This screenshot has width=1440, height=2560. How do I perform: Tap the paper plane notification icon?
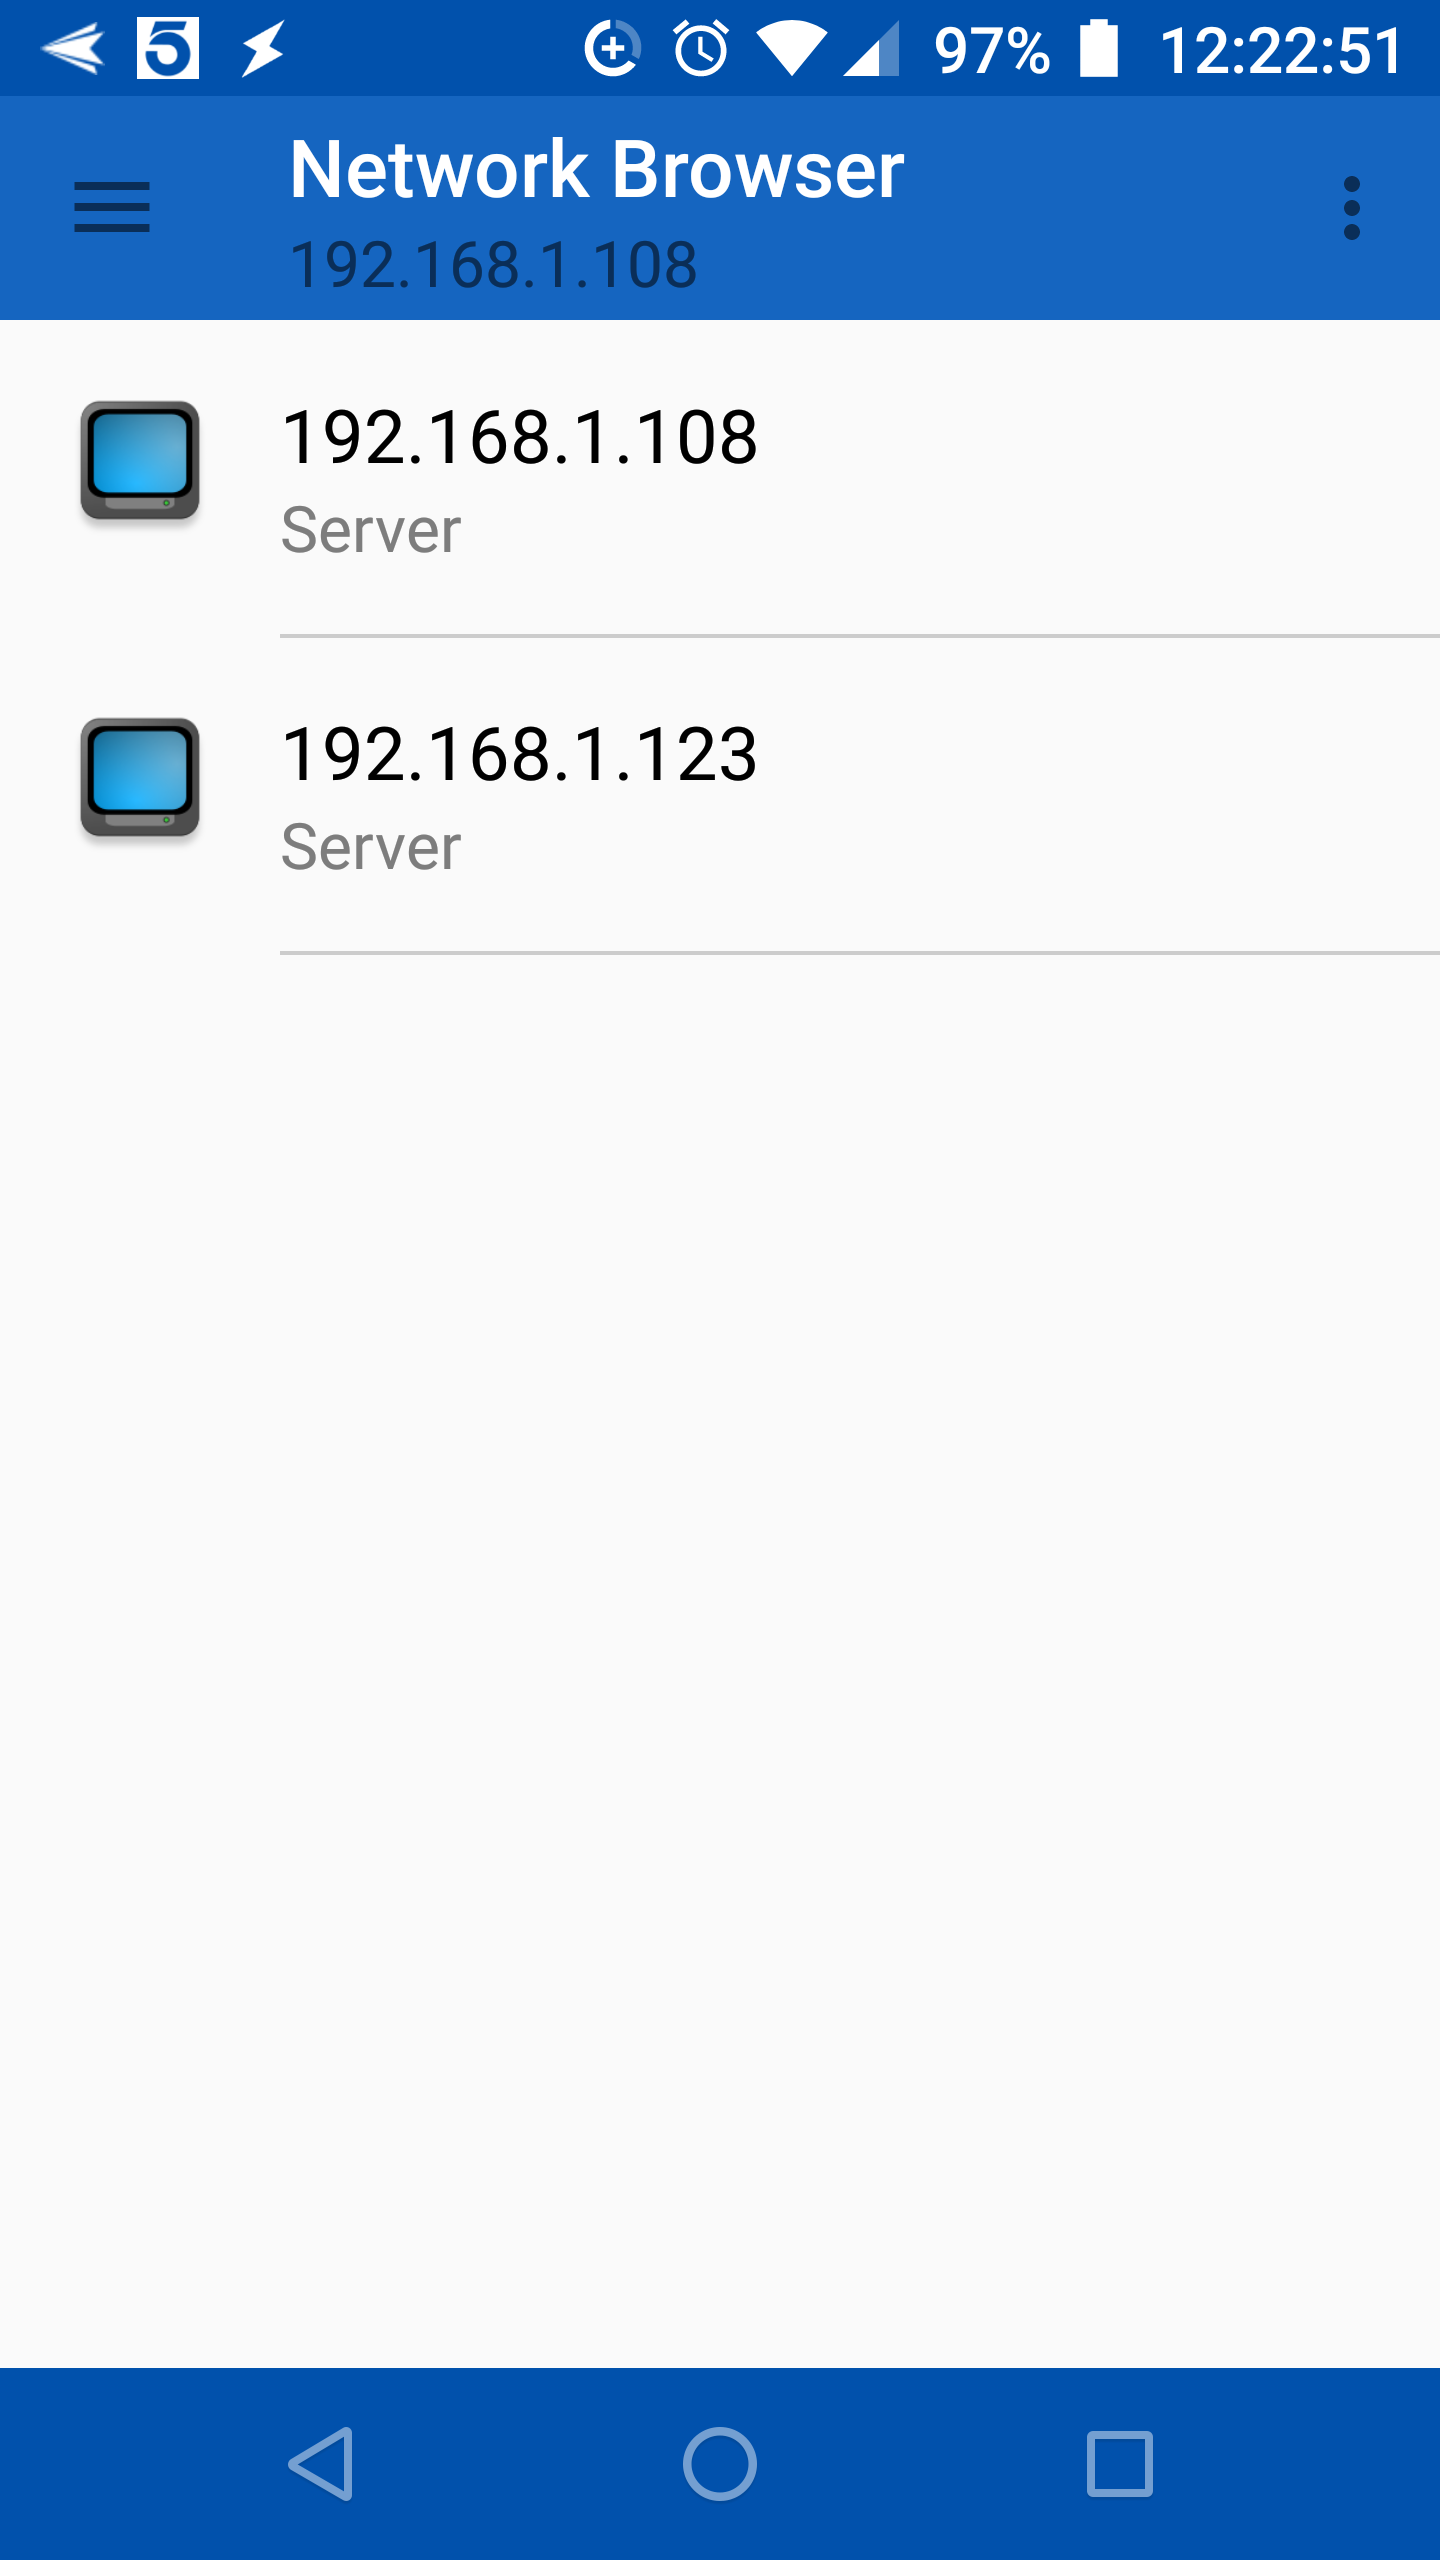coord(73,48)
